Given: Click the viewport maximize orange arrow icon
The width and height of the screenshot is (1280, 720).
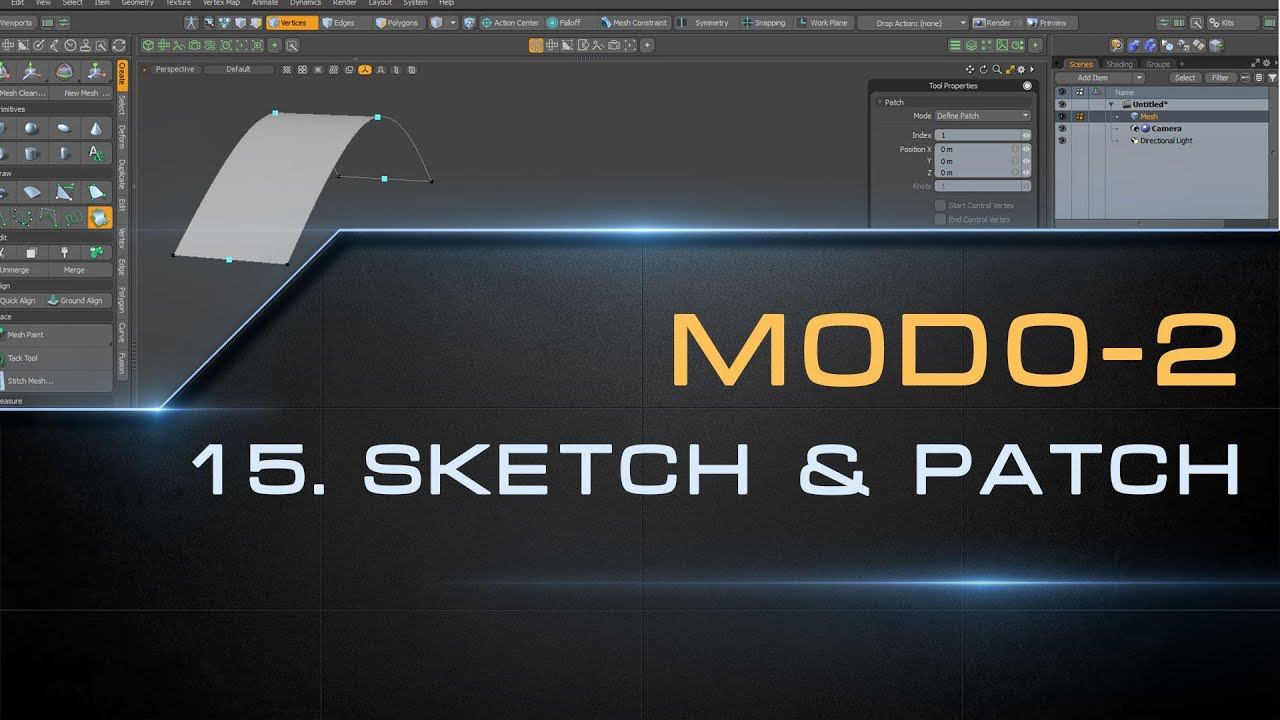Looking at the screenshot, I should (x=1009, y=69).
